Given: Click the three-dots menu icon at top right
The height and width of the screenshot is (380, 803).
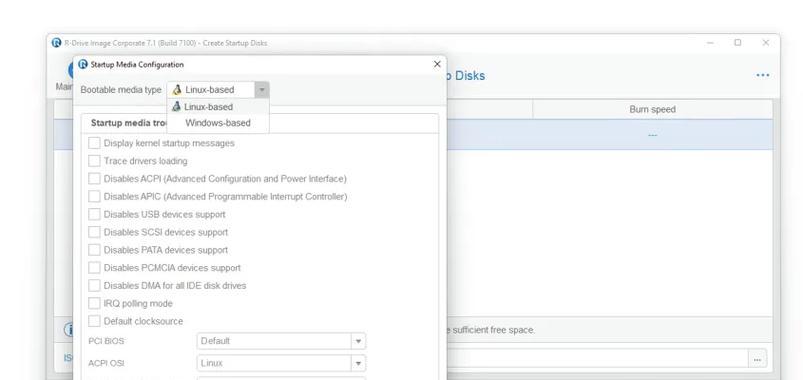Looking at the screenshot, I should [763, 75].
